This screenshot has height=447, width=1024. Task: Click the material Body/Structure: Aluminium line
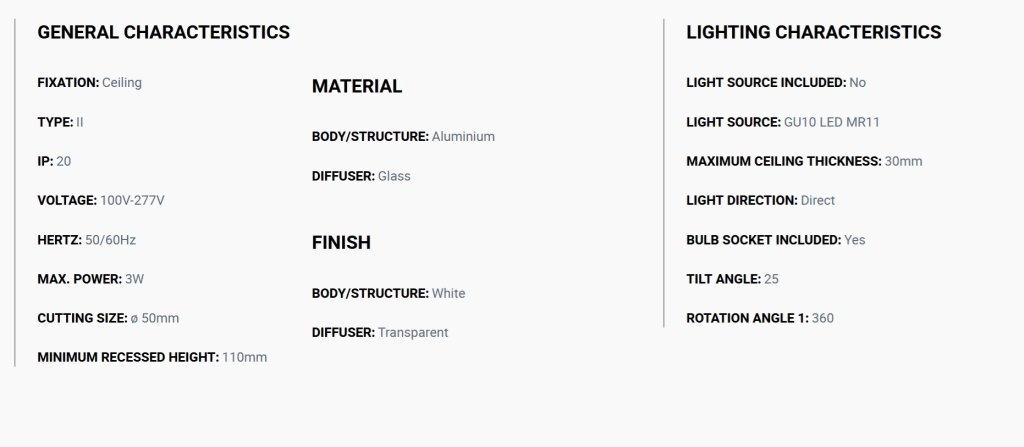pyautogui.click(x=403, y=137)
